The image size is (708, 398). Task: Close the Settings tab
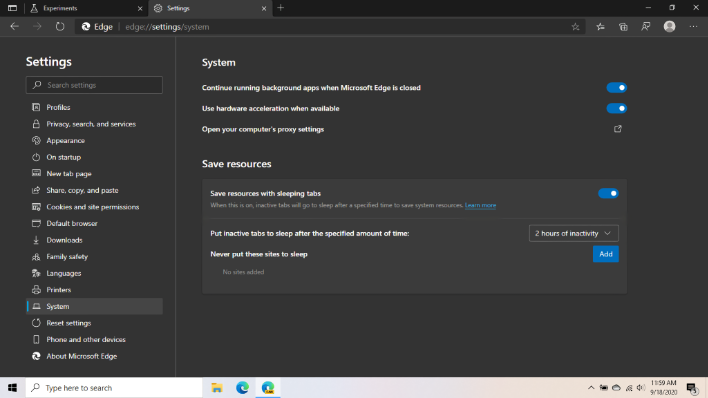point(264,8)
